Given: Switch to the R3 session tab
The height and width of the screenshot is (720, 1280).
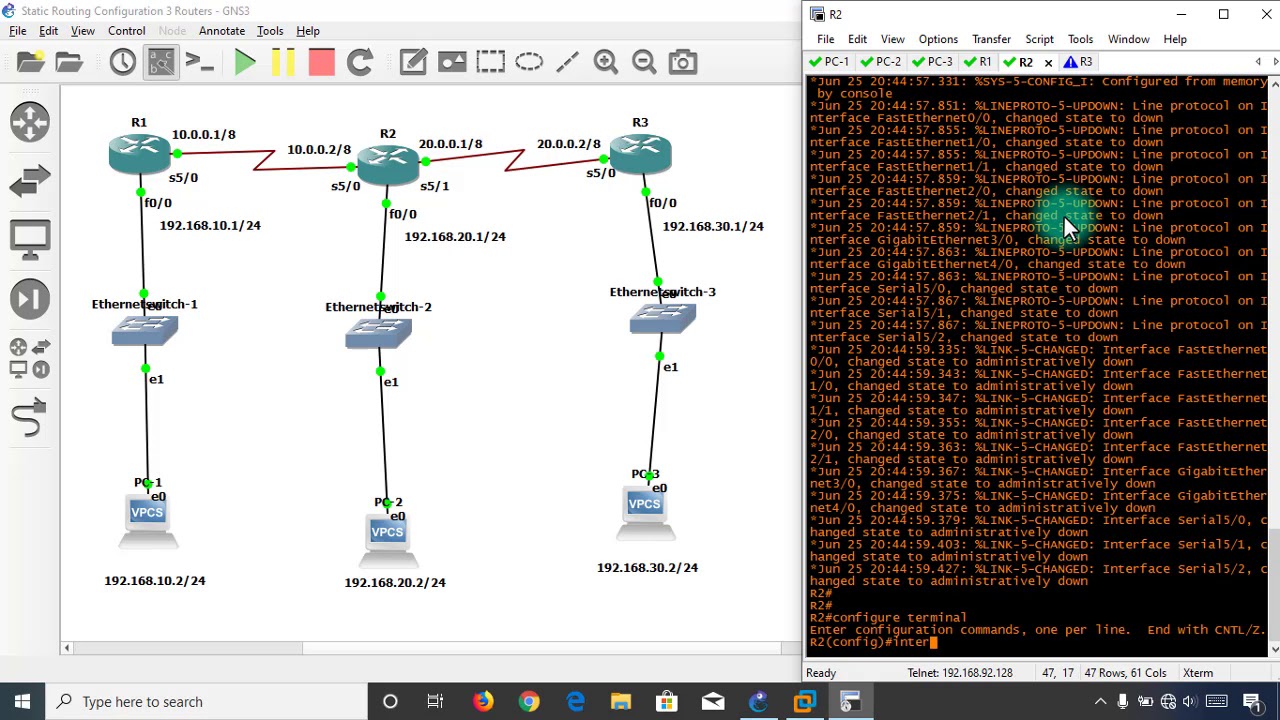Looking at the screenshot, I should [x=1078, y=62].
